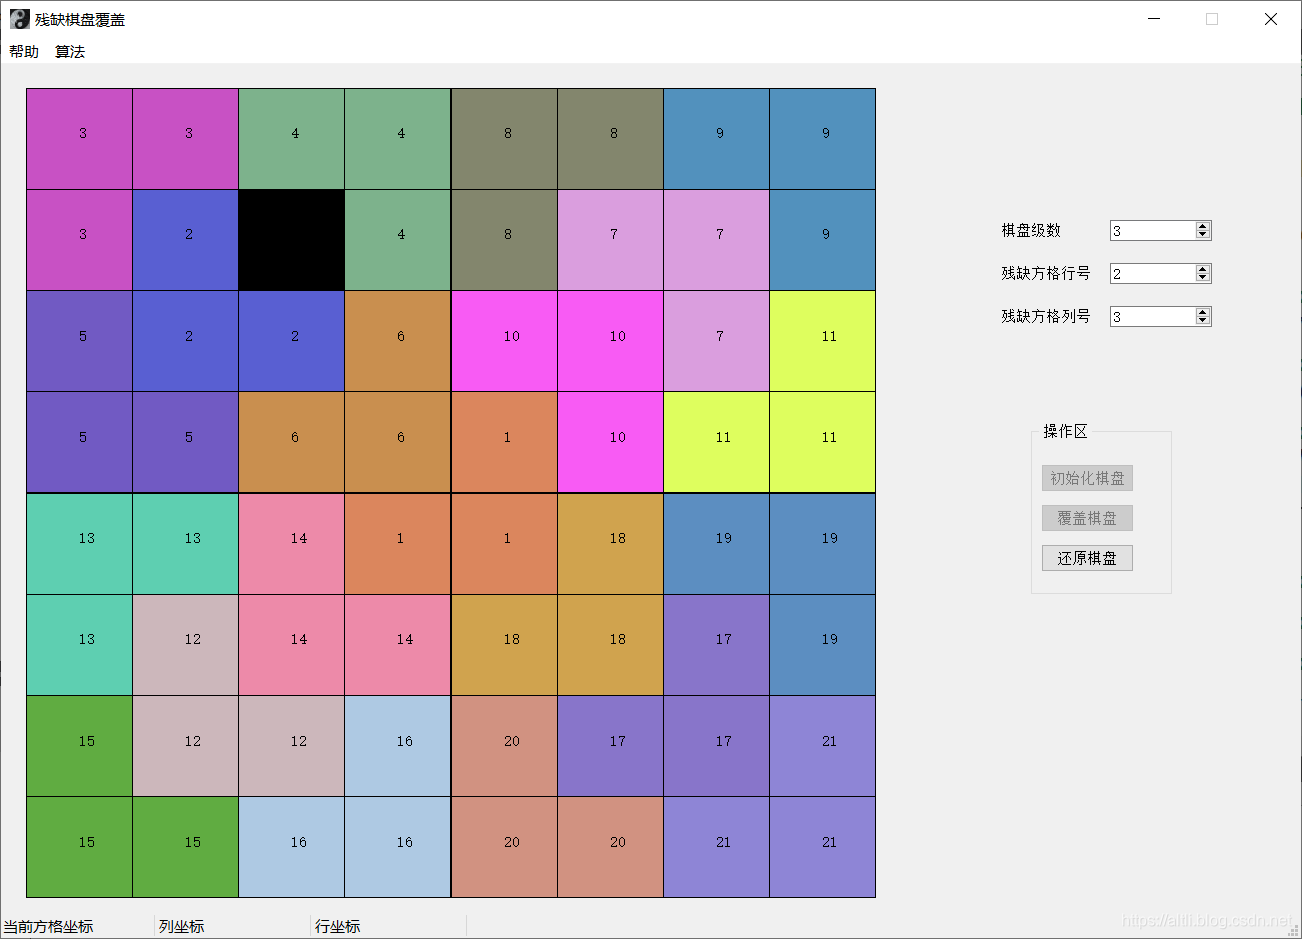Increase 棋盘级数 using the up arrow

[1202, 225]
